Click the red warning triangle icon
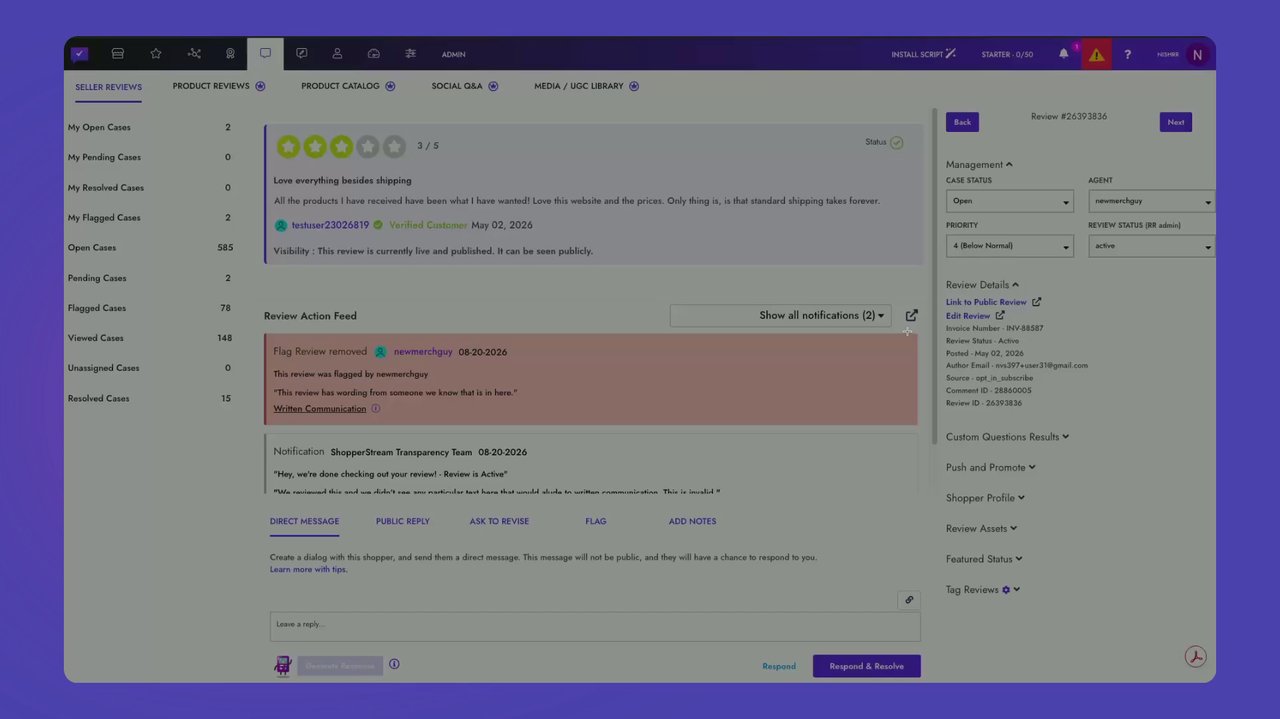The image size is (1280, 719). click(1097, 55)
